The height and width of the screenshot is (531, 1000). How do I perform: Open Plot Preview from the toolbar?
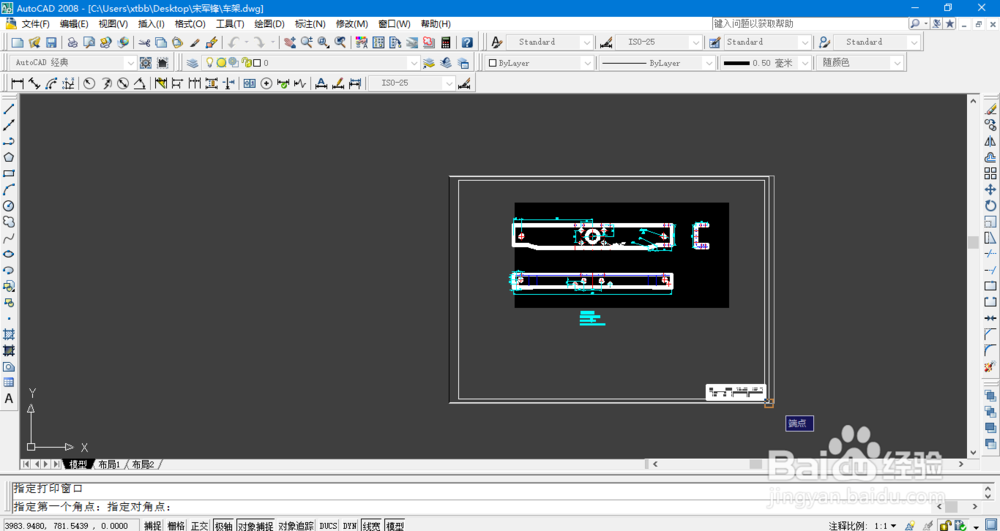(89, 42)
